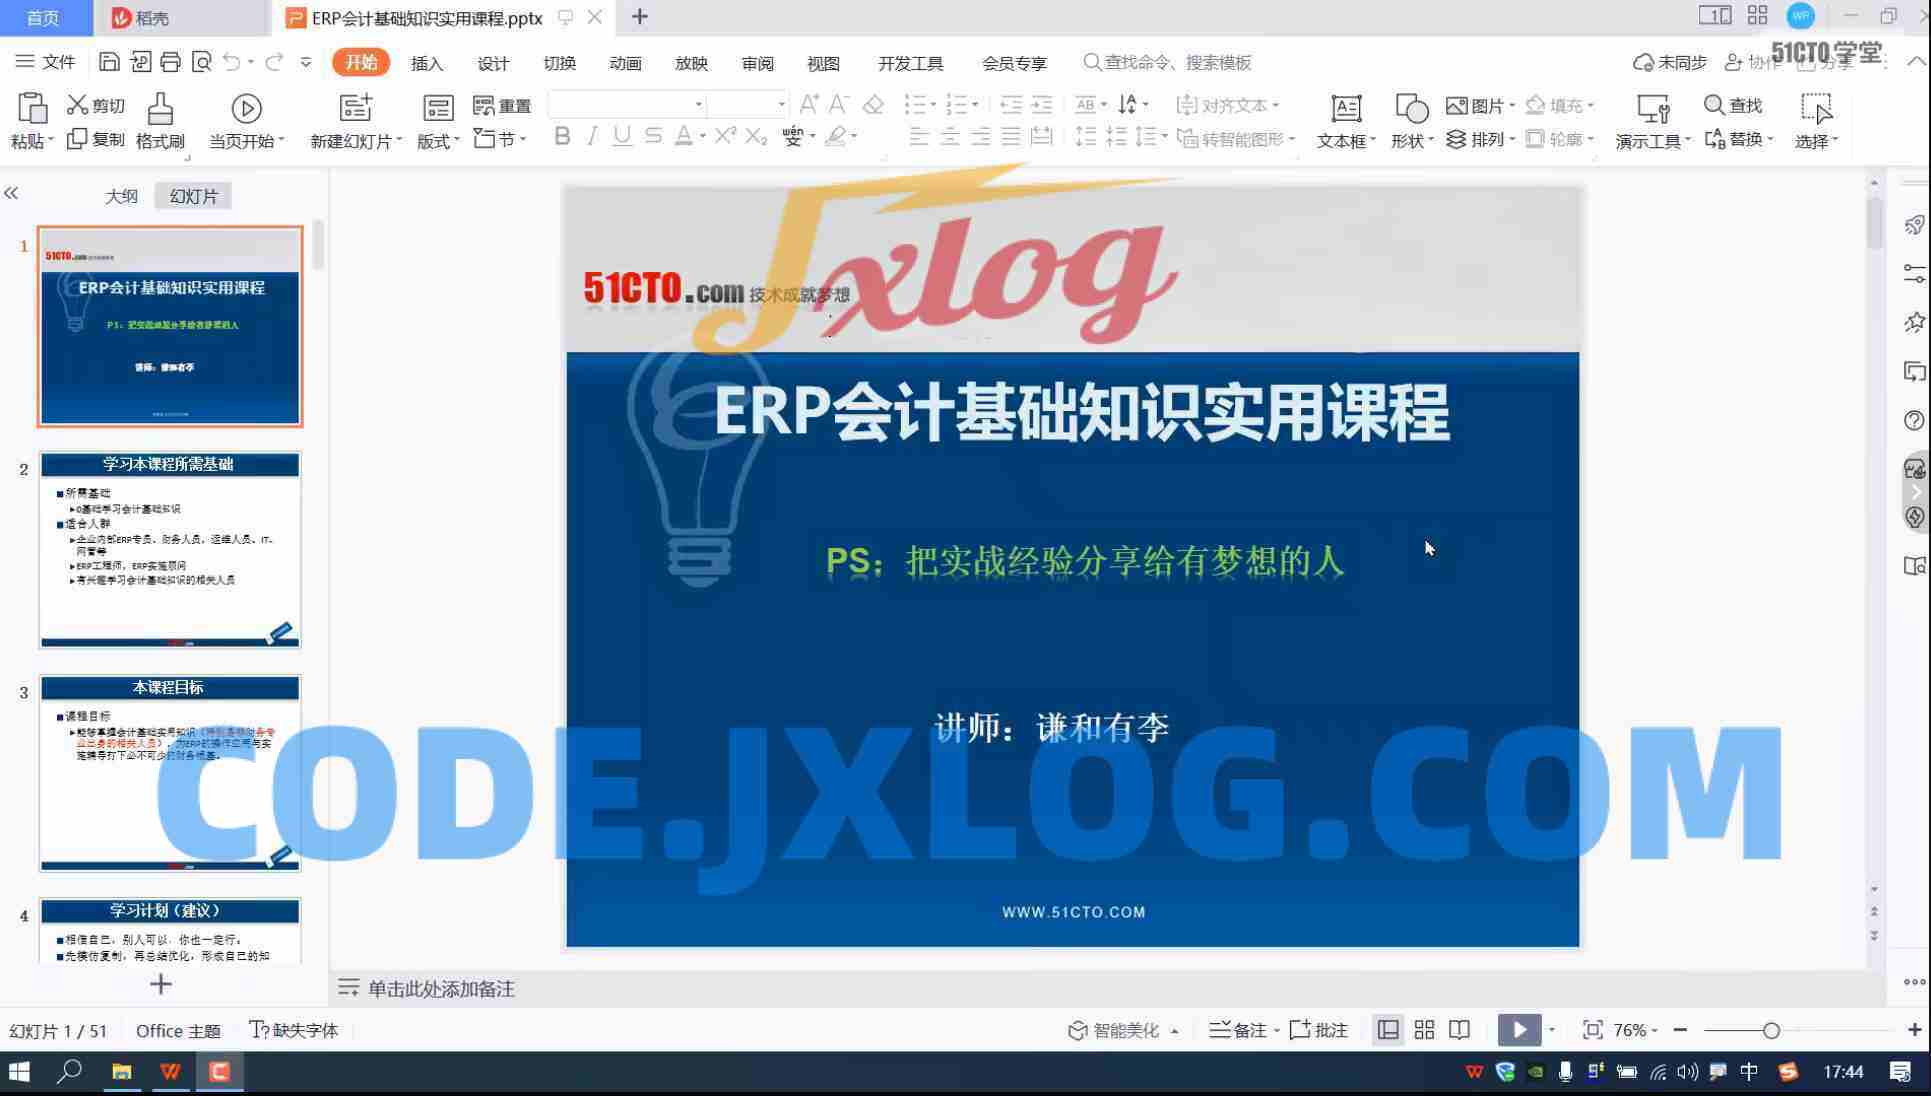The image size is (1931, 1096).
Task: Click the Print icon in quick toolbar
Action: (x=170, y=62)
